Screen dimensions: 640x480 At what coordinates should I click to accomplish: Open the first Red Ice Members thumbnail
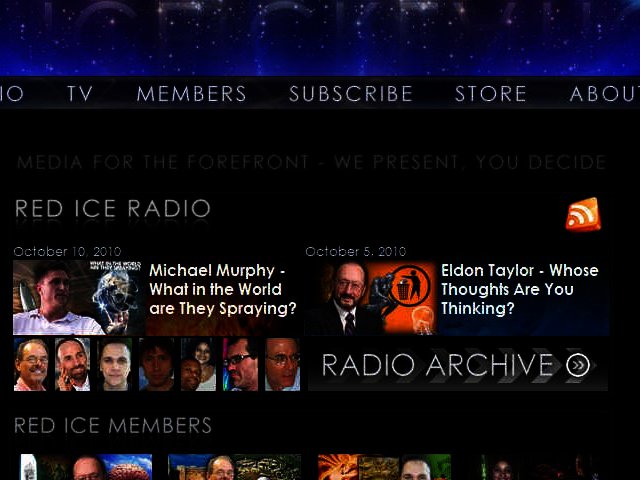85,468
